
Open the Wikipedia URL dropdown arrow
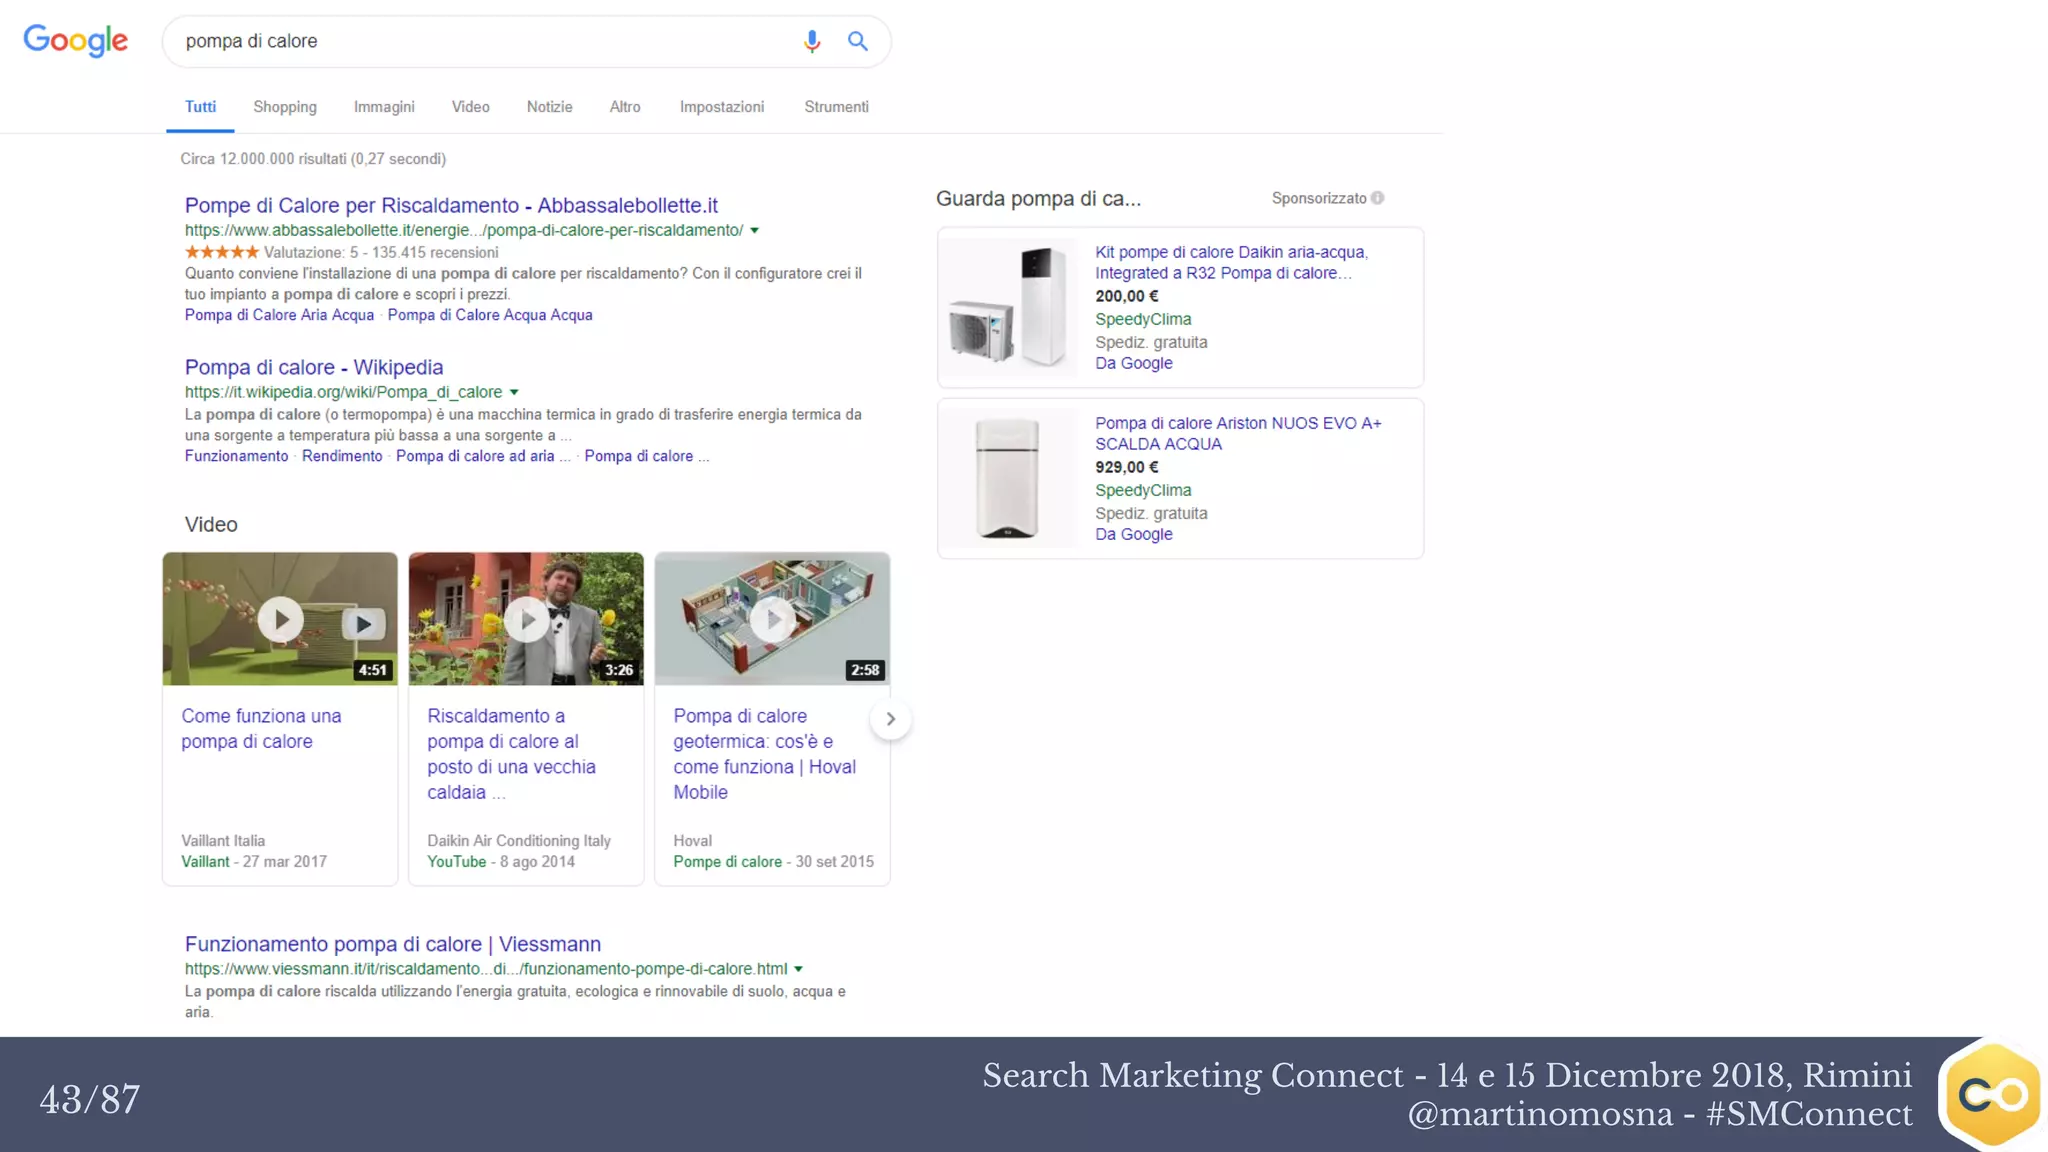[x=514, y=393]
